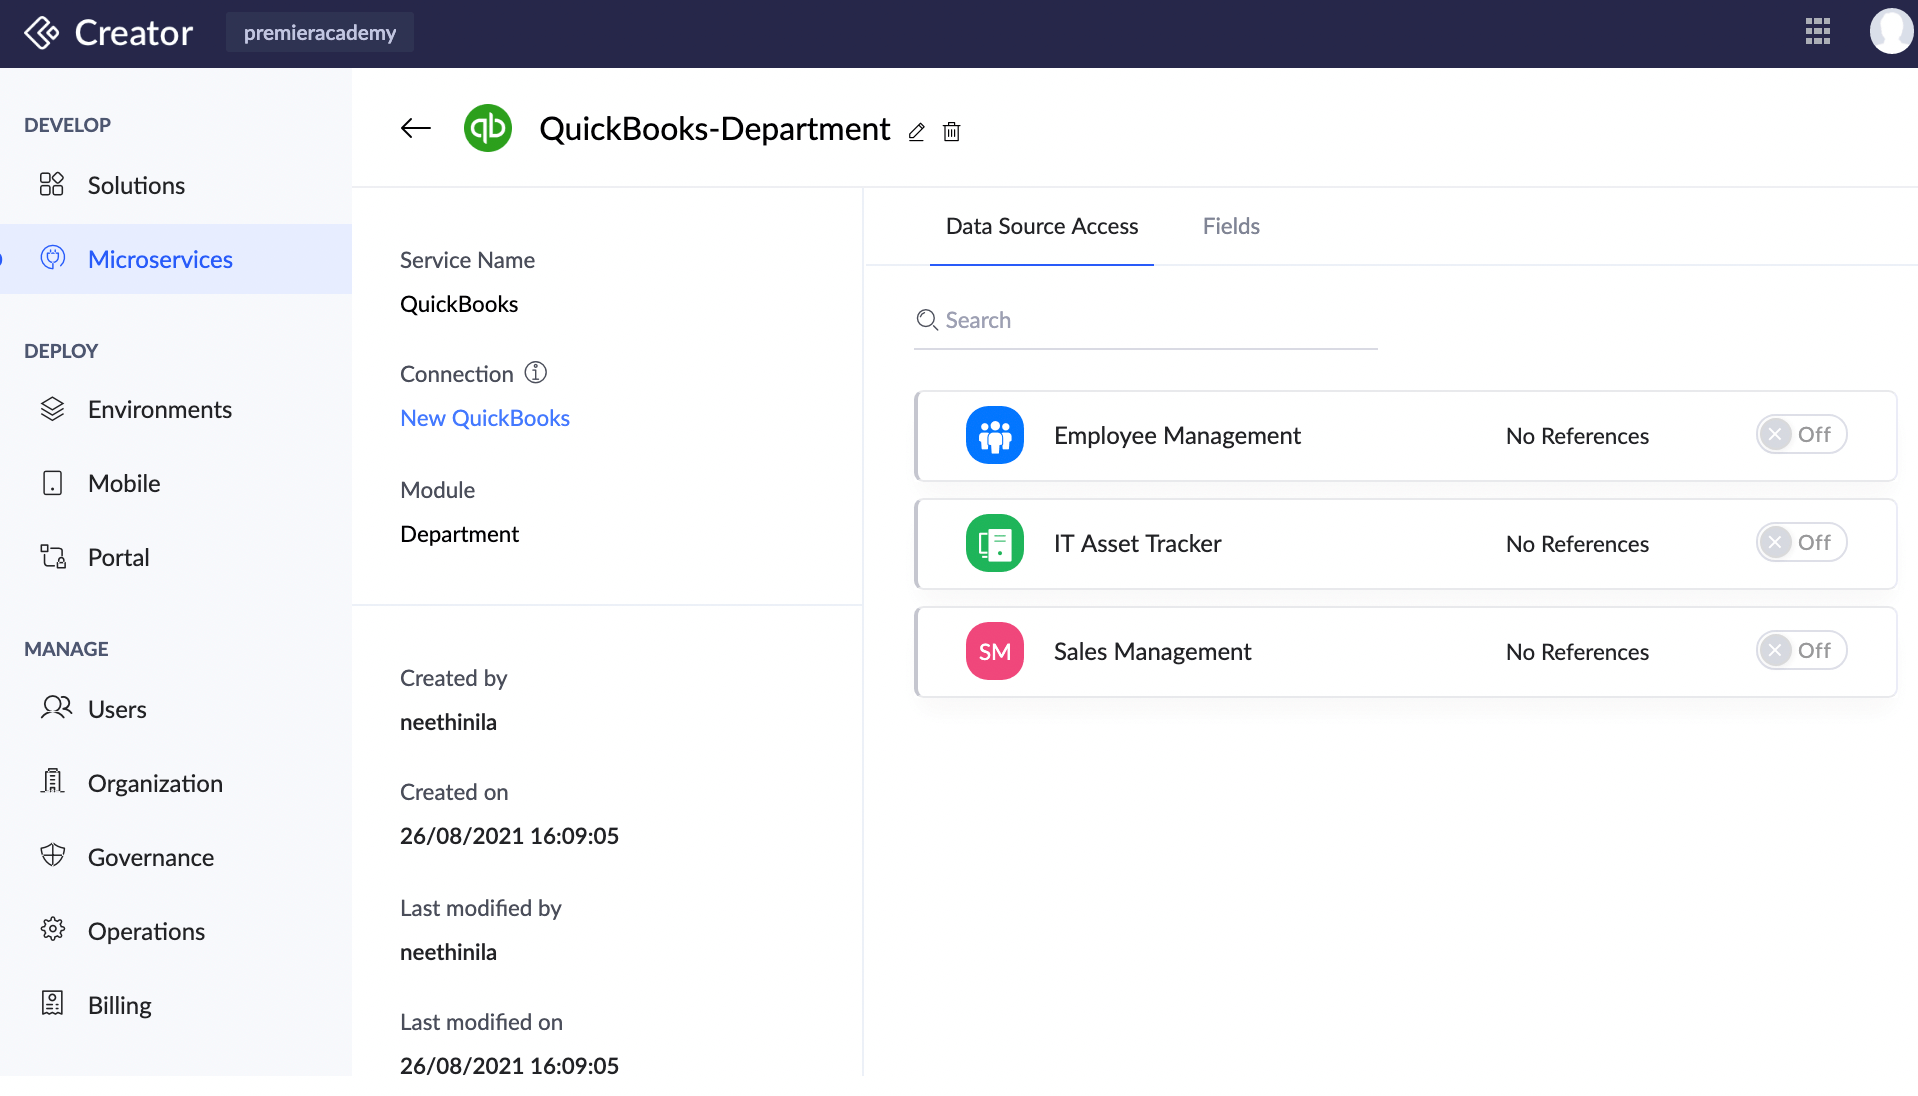Click the Last modified on timestamp
Image resolution: width=1918 pixels, height=1096 pixels.
pyautogui.click(x=509, y=1066)
